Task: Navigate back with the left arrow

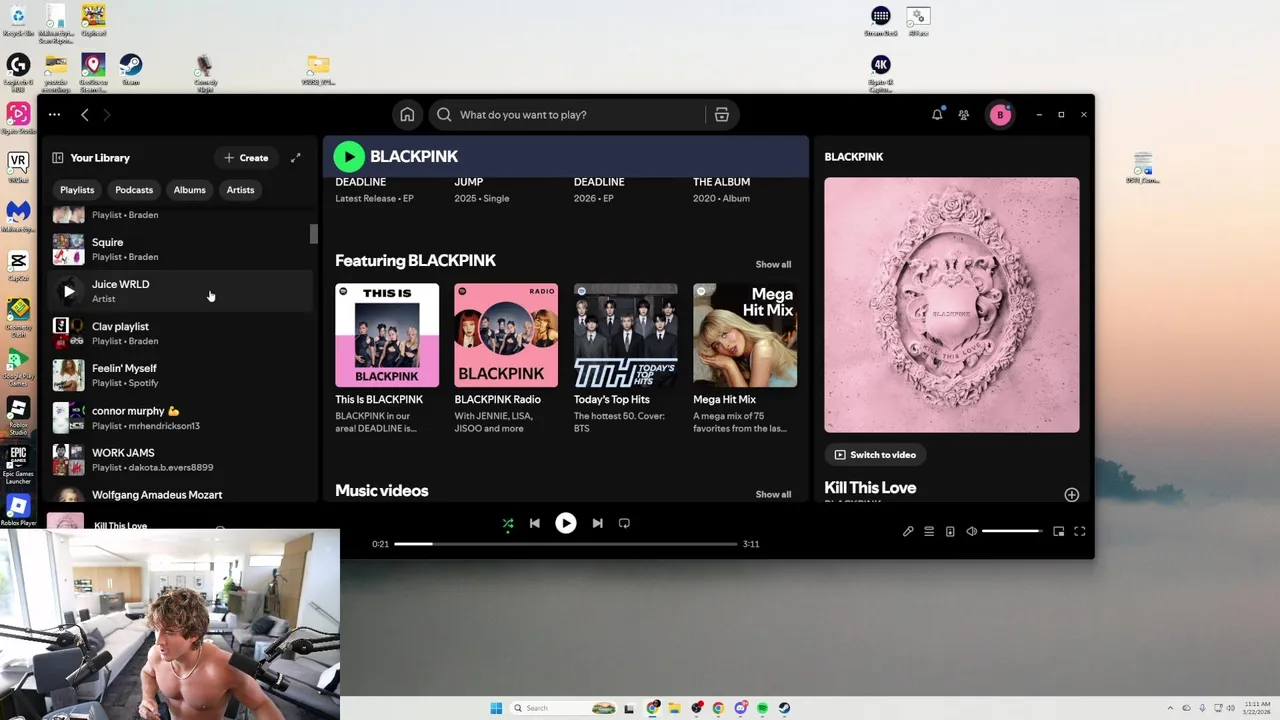Action: point(85,115)
